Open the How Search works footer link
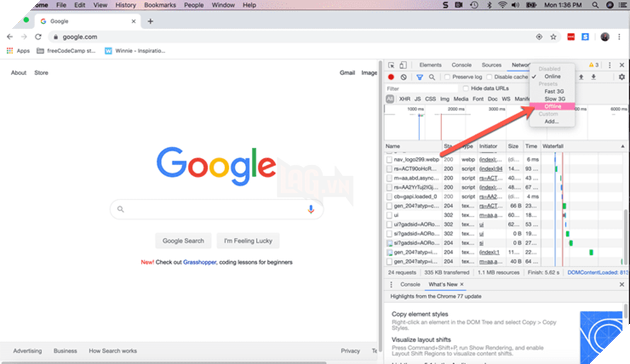This screenshot has width=630, height=364. (113, 351)
